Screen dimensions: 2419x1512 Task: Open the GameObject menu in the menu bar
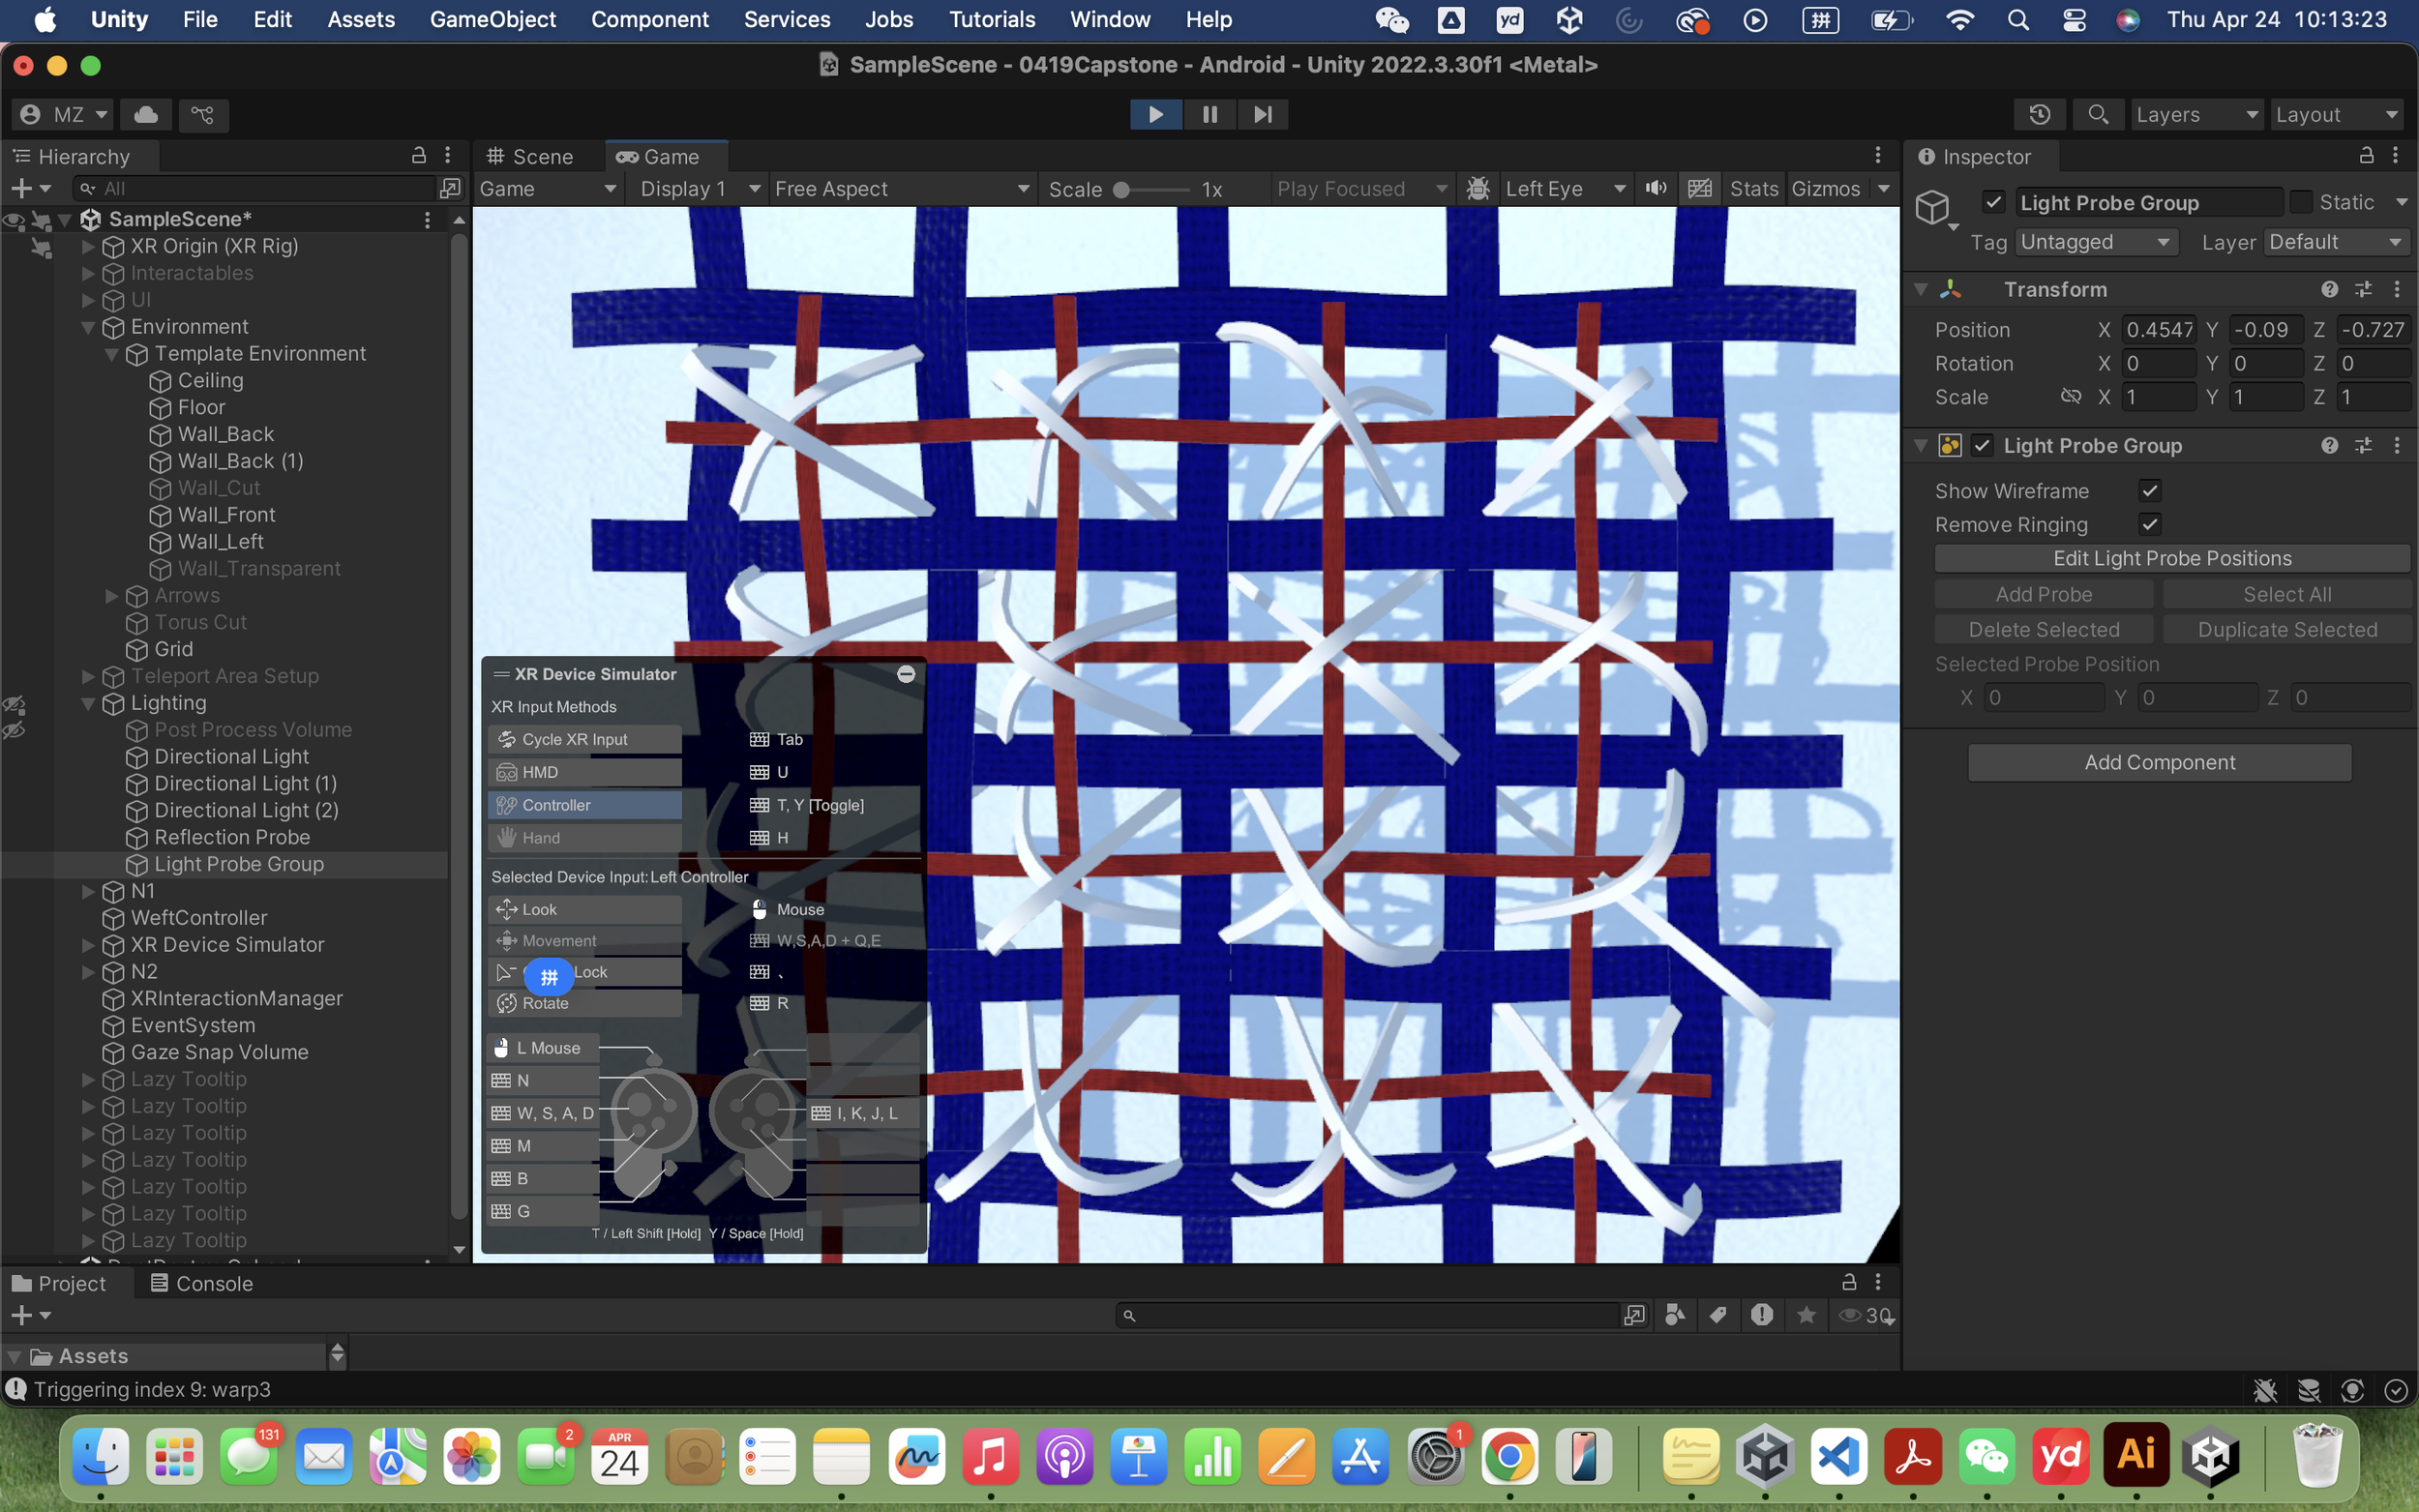(x=493, y=19)
